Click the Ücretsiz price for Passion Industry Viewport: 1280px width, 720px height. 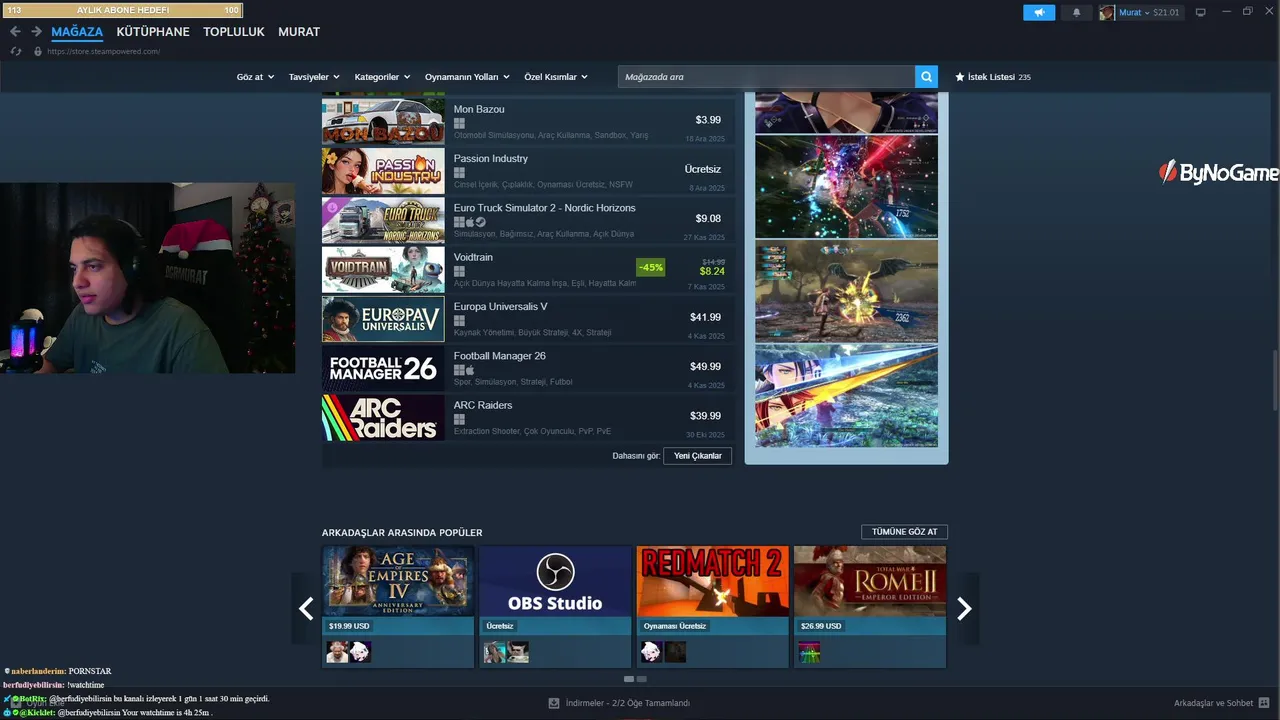click(x=702, y=169)
